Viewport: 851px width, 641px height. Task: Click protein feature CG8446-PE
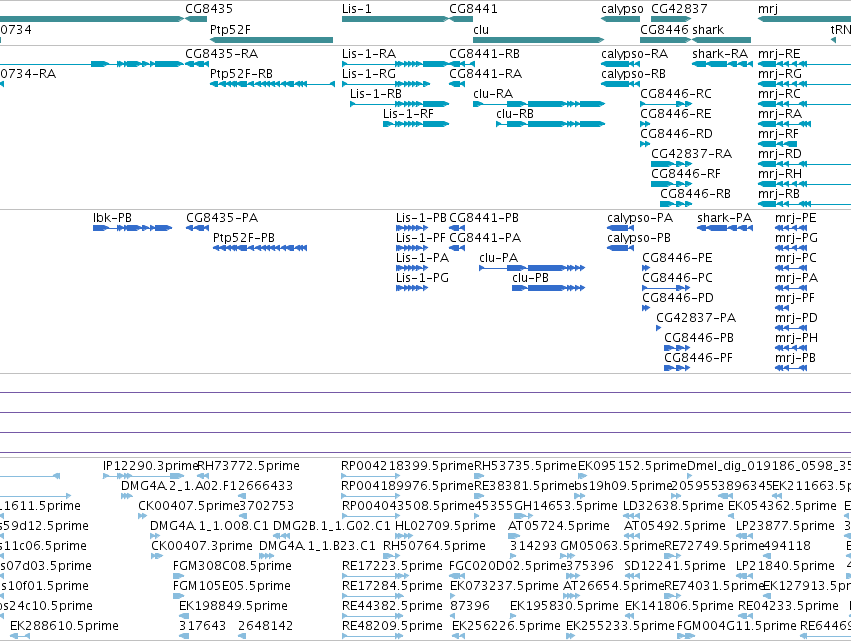(677, 258)
